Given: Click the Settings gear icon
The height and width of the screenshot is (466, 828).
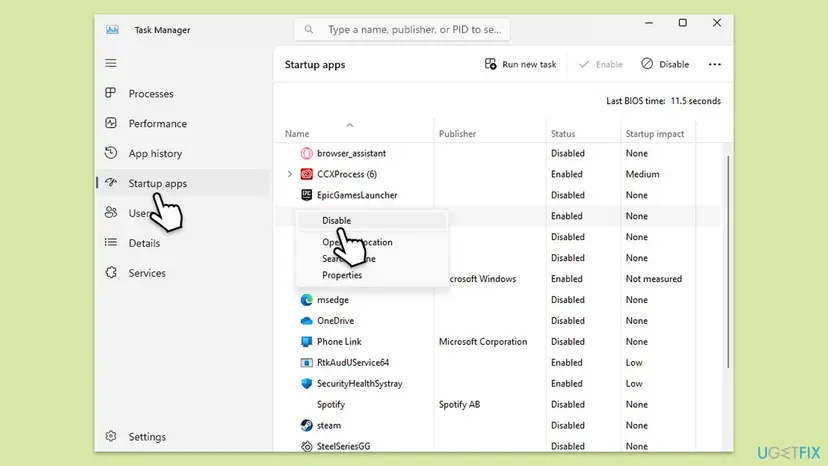Looking at the screenshot, I should pos(110,436).
